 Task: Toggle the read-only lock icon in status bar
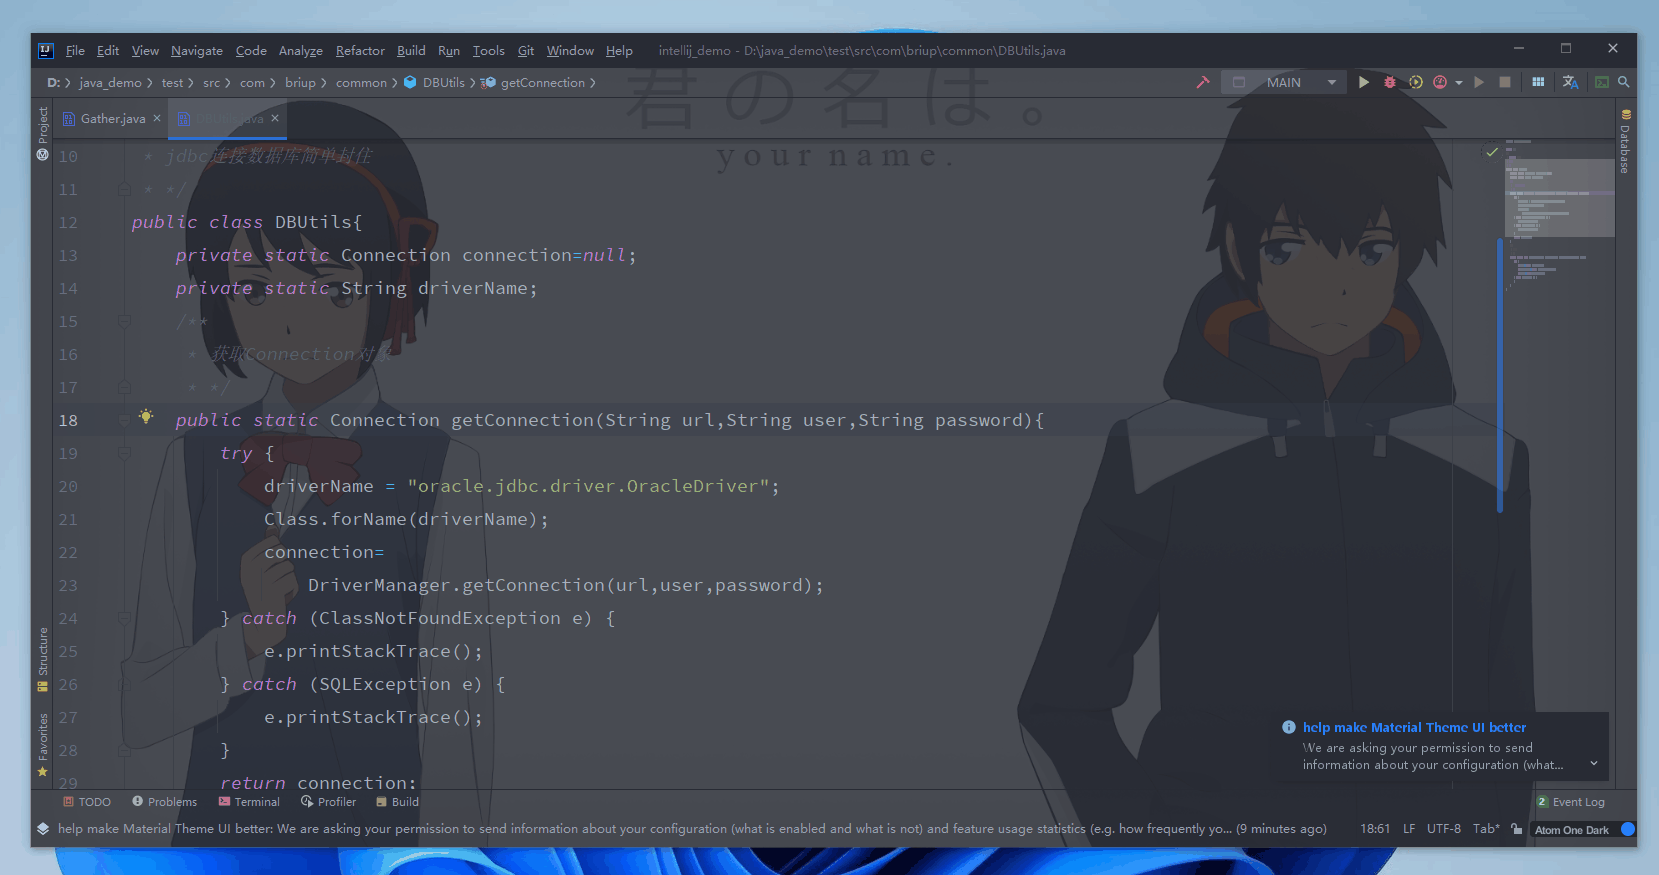pyautogui.click(x=1517, y=829)
